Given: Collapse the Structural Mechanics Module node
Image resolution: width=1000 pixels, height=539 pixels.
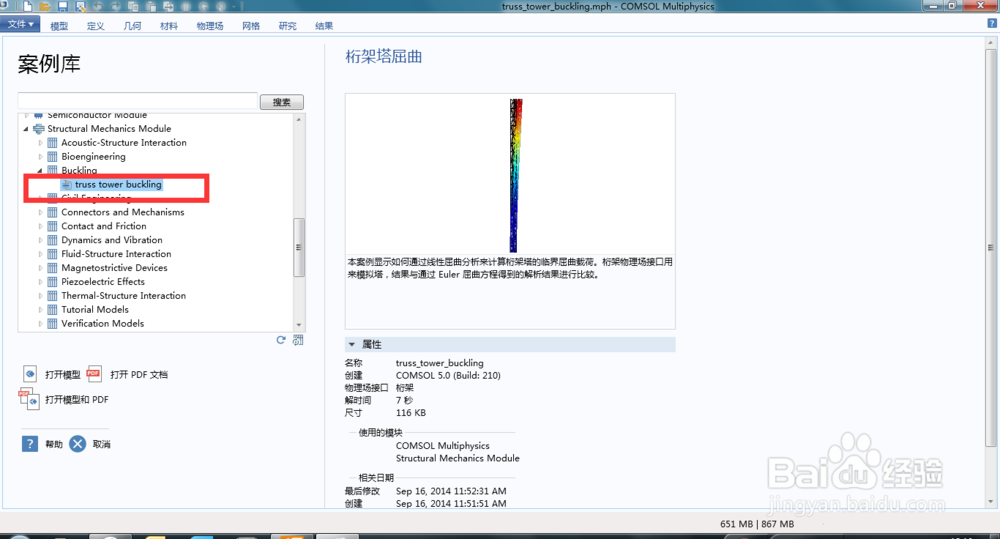Looking at the screenshot, I should click(x=26, y=129).
